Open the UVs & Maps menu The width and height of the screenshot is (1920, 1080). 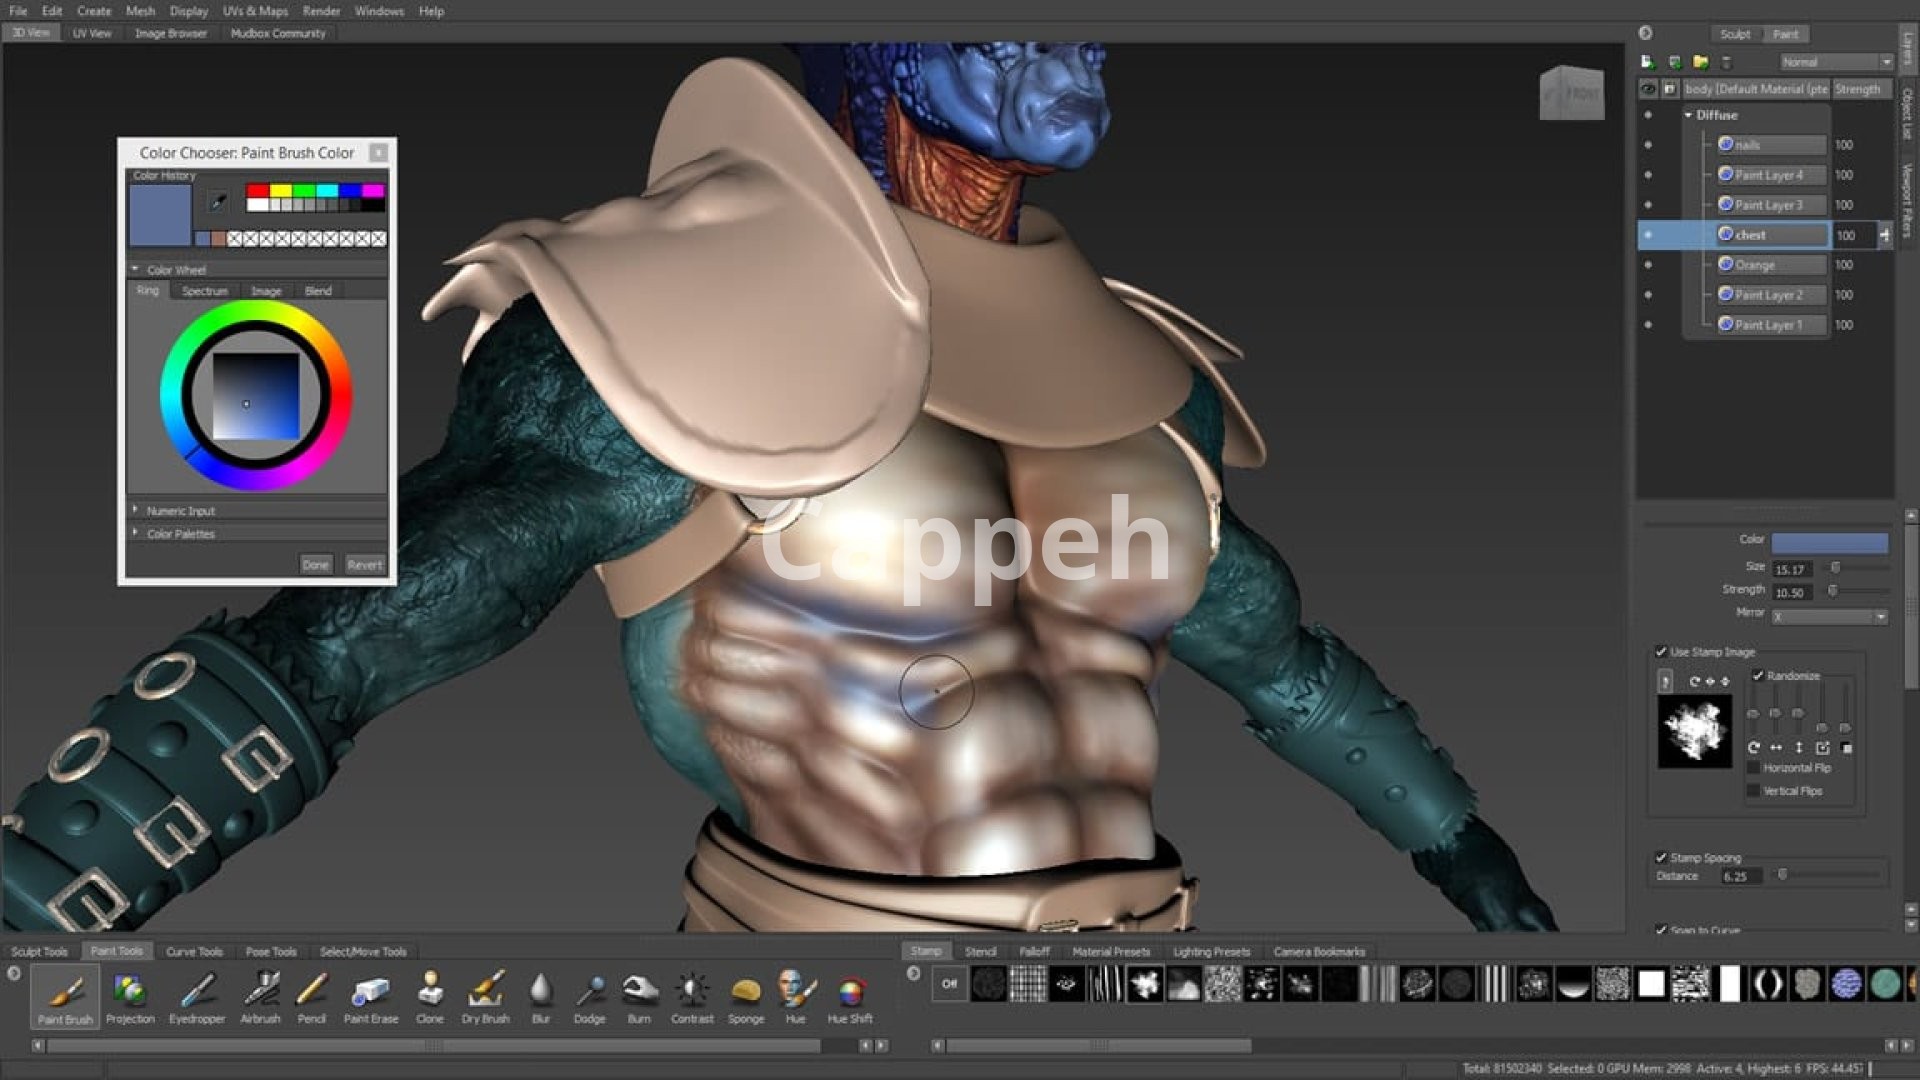255,11
